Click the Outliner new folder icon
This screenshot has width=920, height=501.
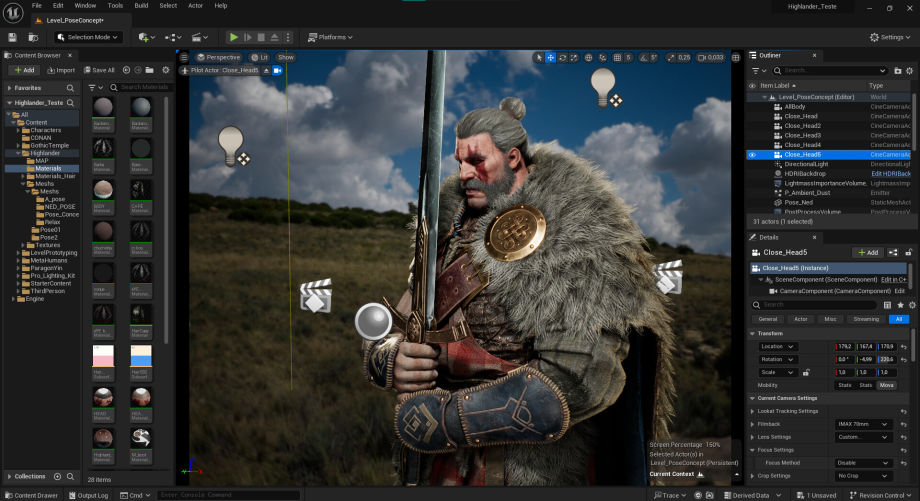[898, 70]
